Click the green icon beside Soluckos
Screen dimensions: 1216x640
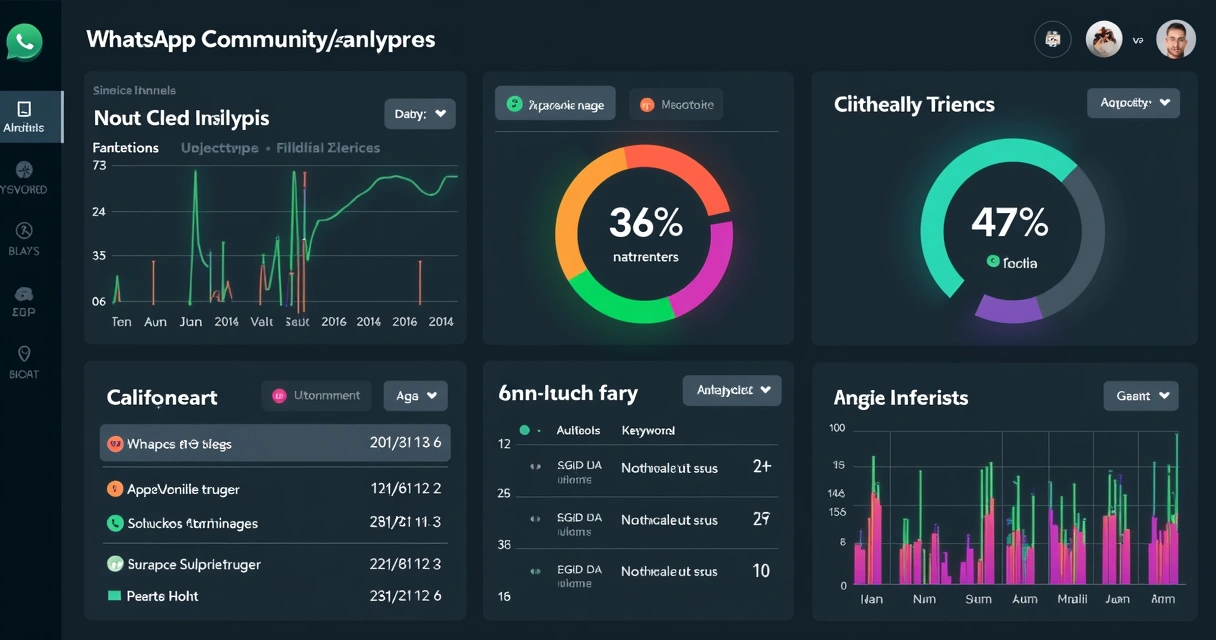tap(115, 523)
